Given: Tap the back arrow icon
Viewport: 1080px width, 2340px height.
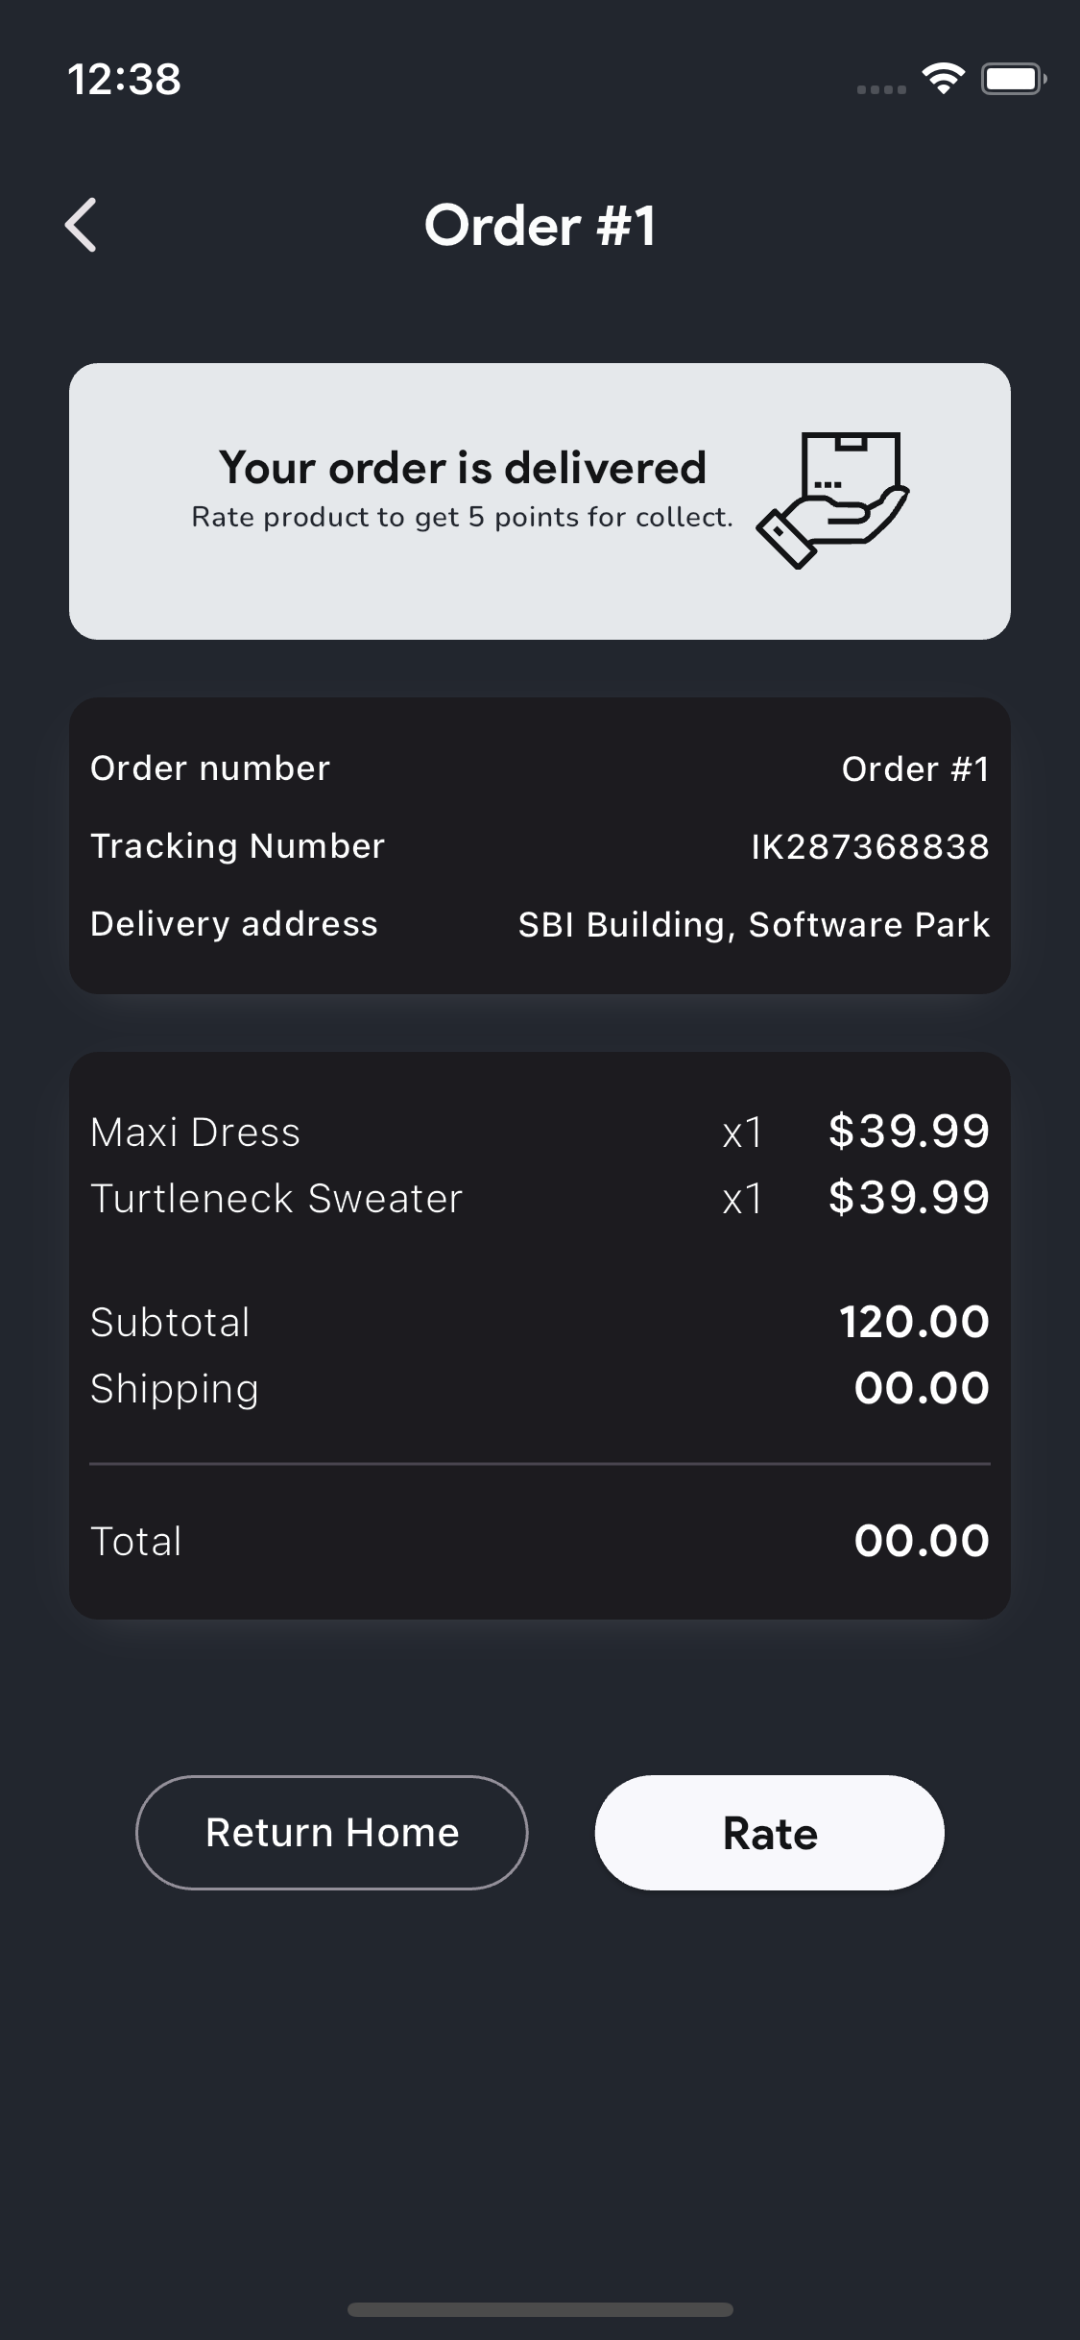Looking at the screenshot, I should pos(82,225).
